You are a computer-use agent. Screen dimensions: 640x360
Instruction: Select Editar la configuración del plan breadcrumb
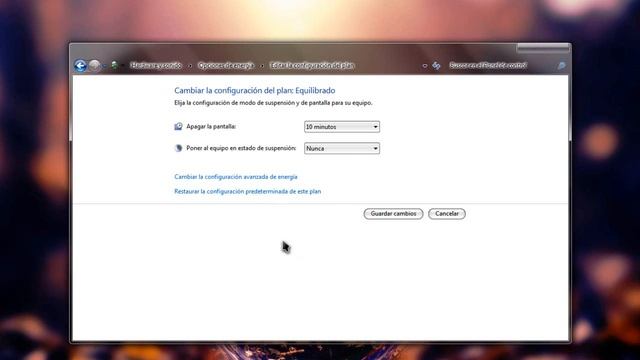(312, 65)
